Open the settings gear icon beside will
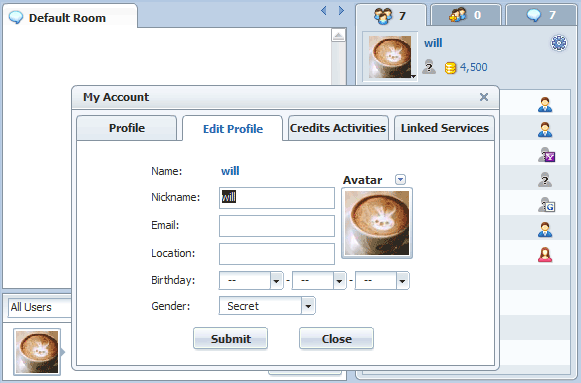 tap(559, 43)
